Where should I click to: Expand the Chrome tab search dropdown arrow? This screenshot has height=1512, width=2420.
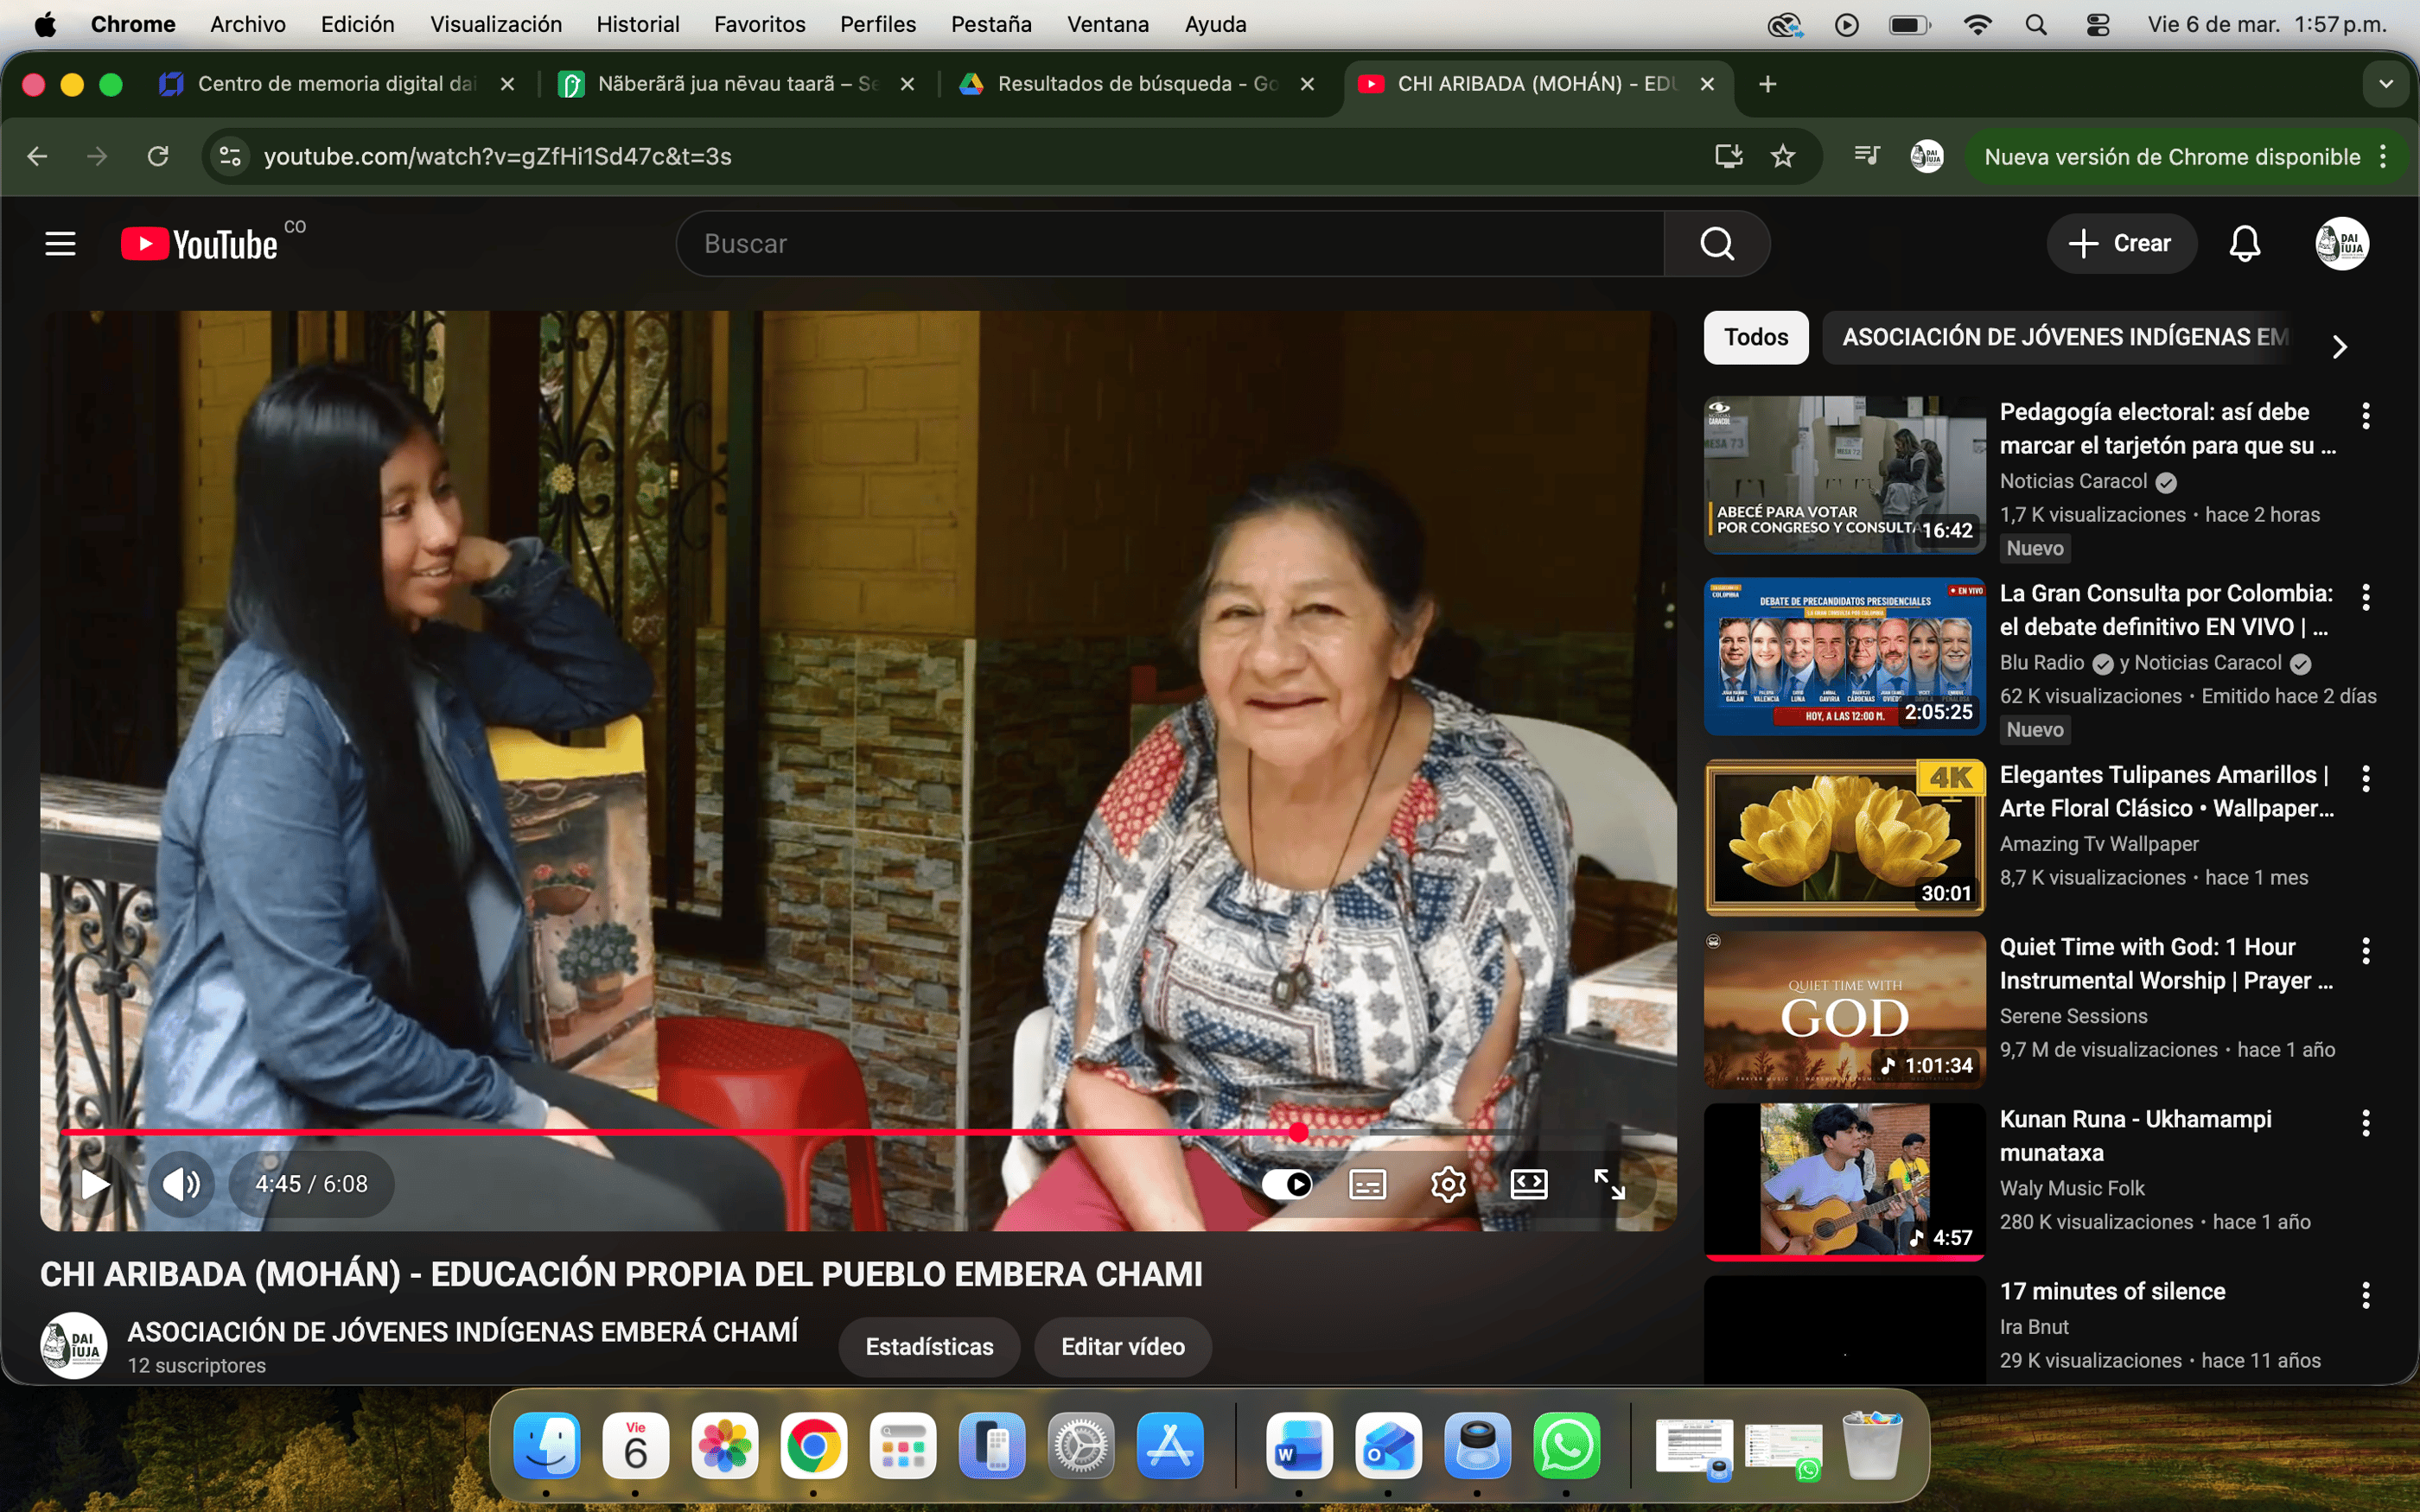(x=2386, y=84)
